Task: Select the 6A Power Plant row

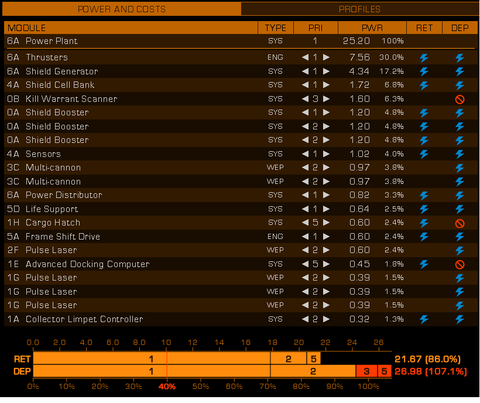Action: tap(241, 41)
